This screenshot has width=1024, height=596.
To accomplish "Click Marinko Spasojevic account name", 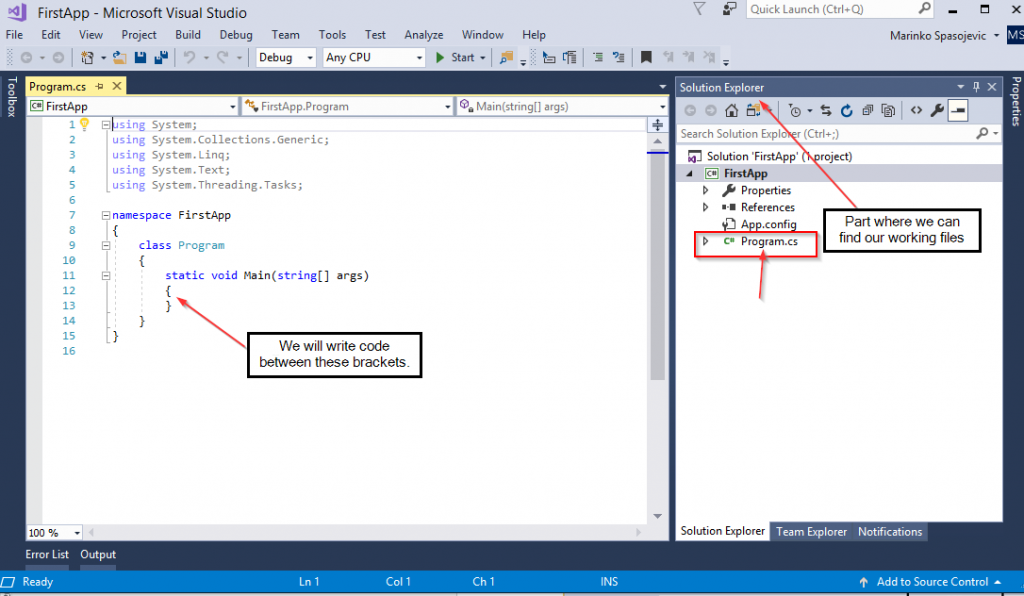I will tap(938, 35).
